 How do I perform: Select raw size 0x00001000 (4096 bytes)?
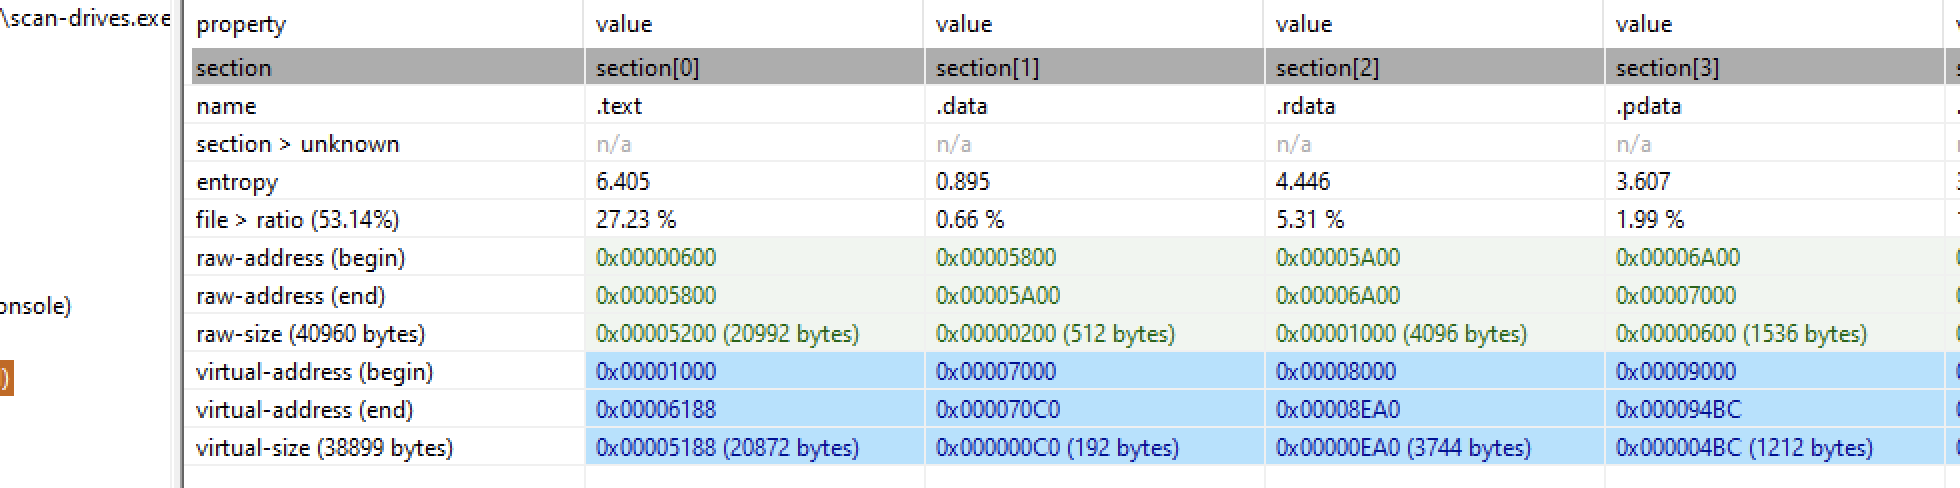point(1401,334)
